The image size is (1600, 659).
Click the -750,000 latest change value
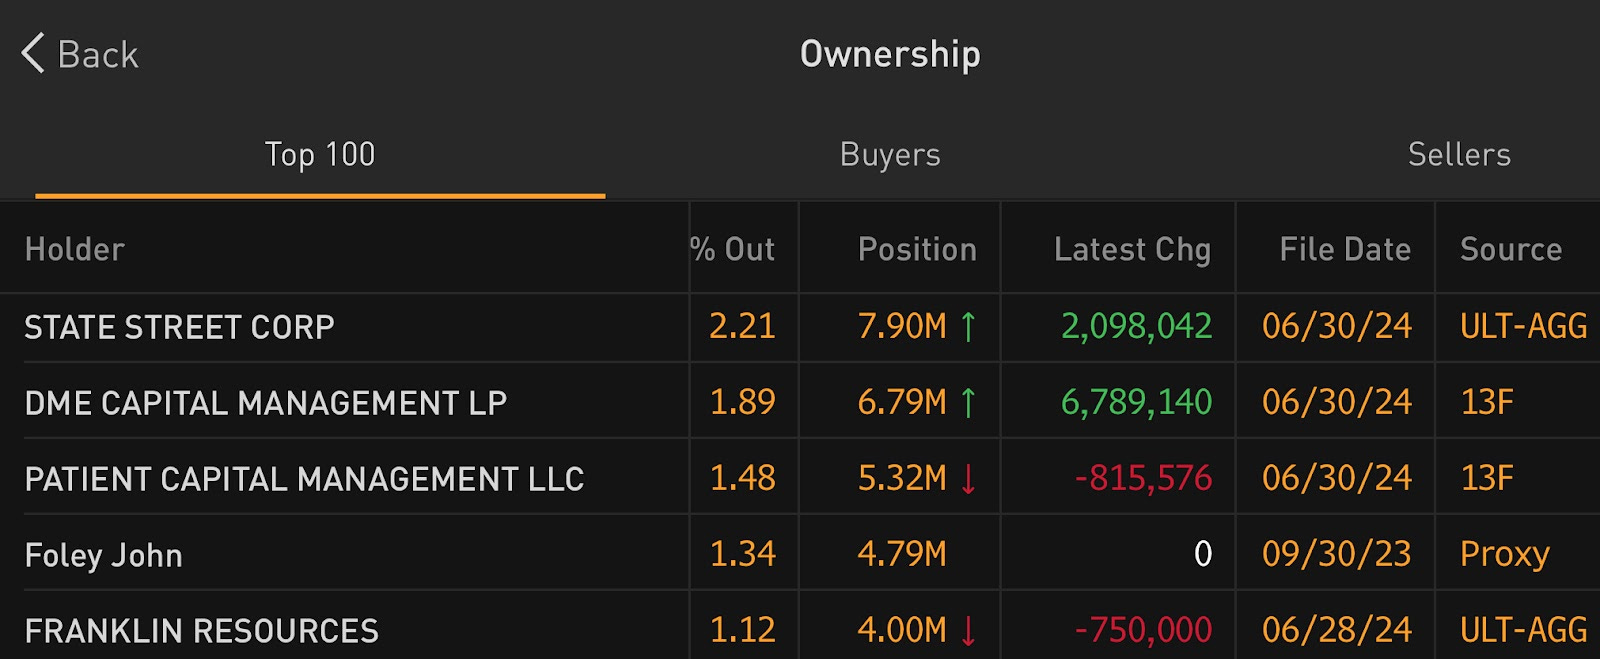pyautogui.click(x=1143, y=631)
